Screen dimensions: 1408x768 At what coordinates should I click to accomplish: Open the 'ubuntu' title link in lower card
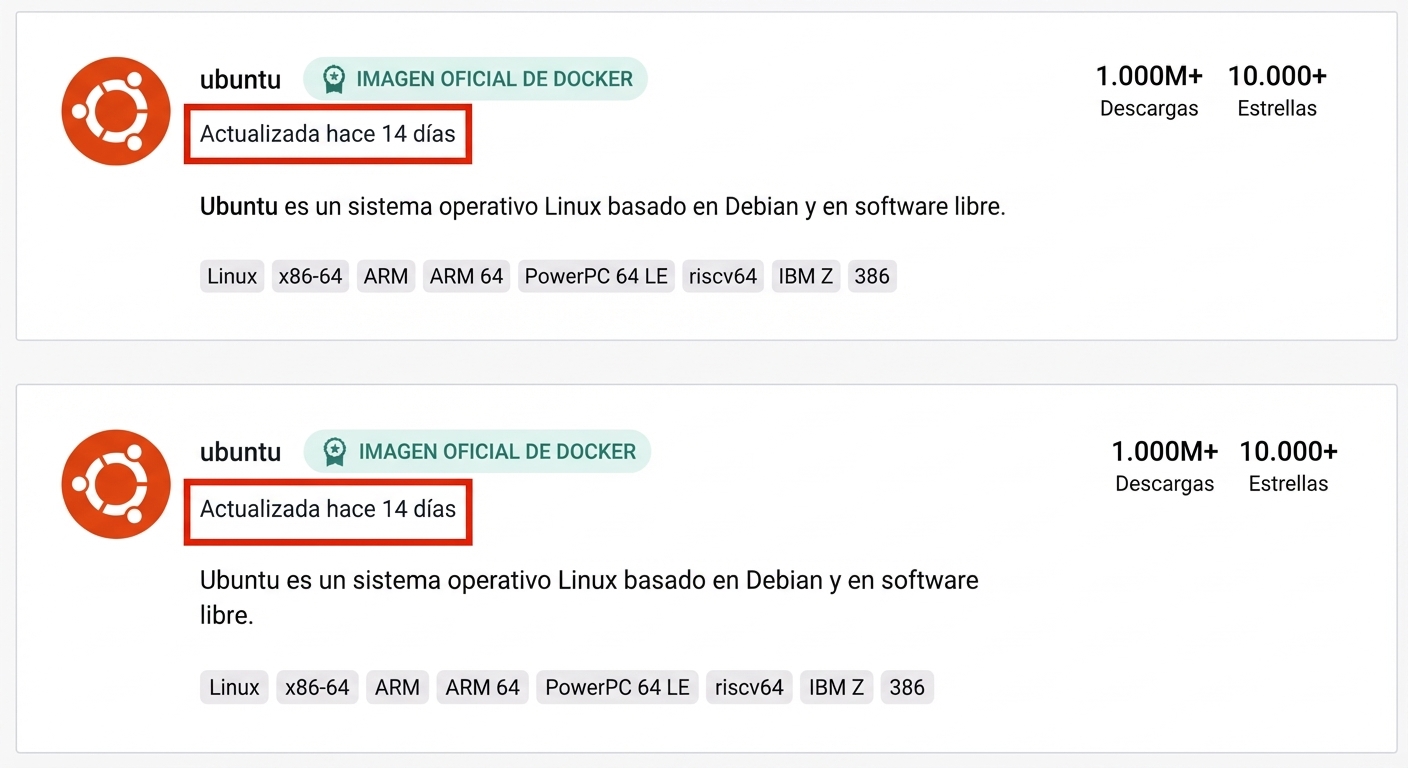coord(240,452)
